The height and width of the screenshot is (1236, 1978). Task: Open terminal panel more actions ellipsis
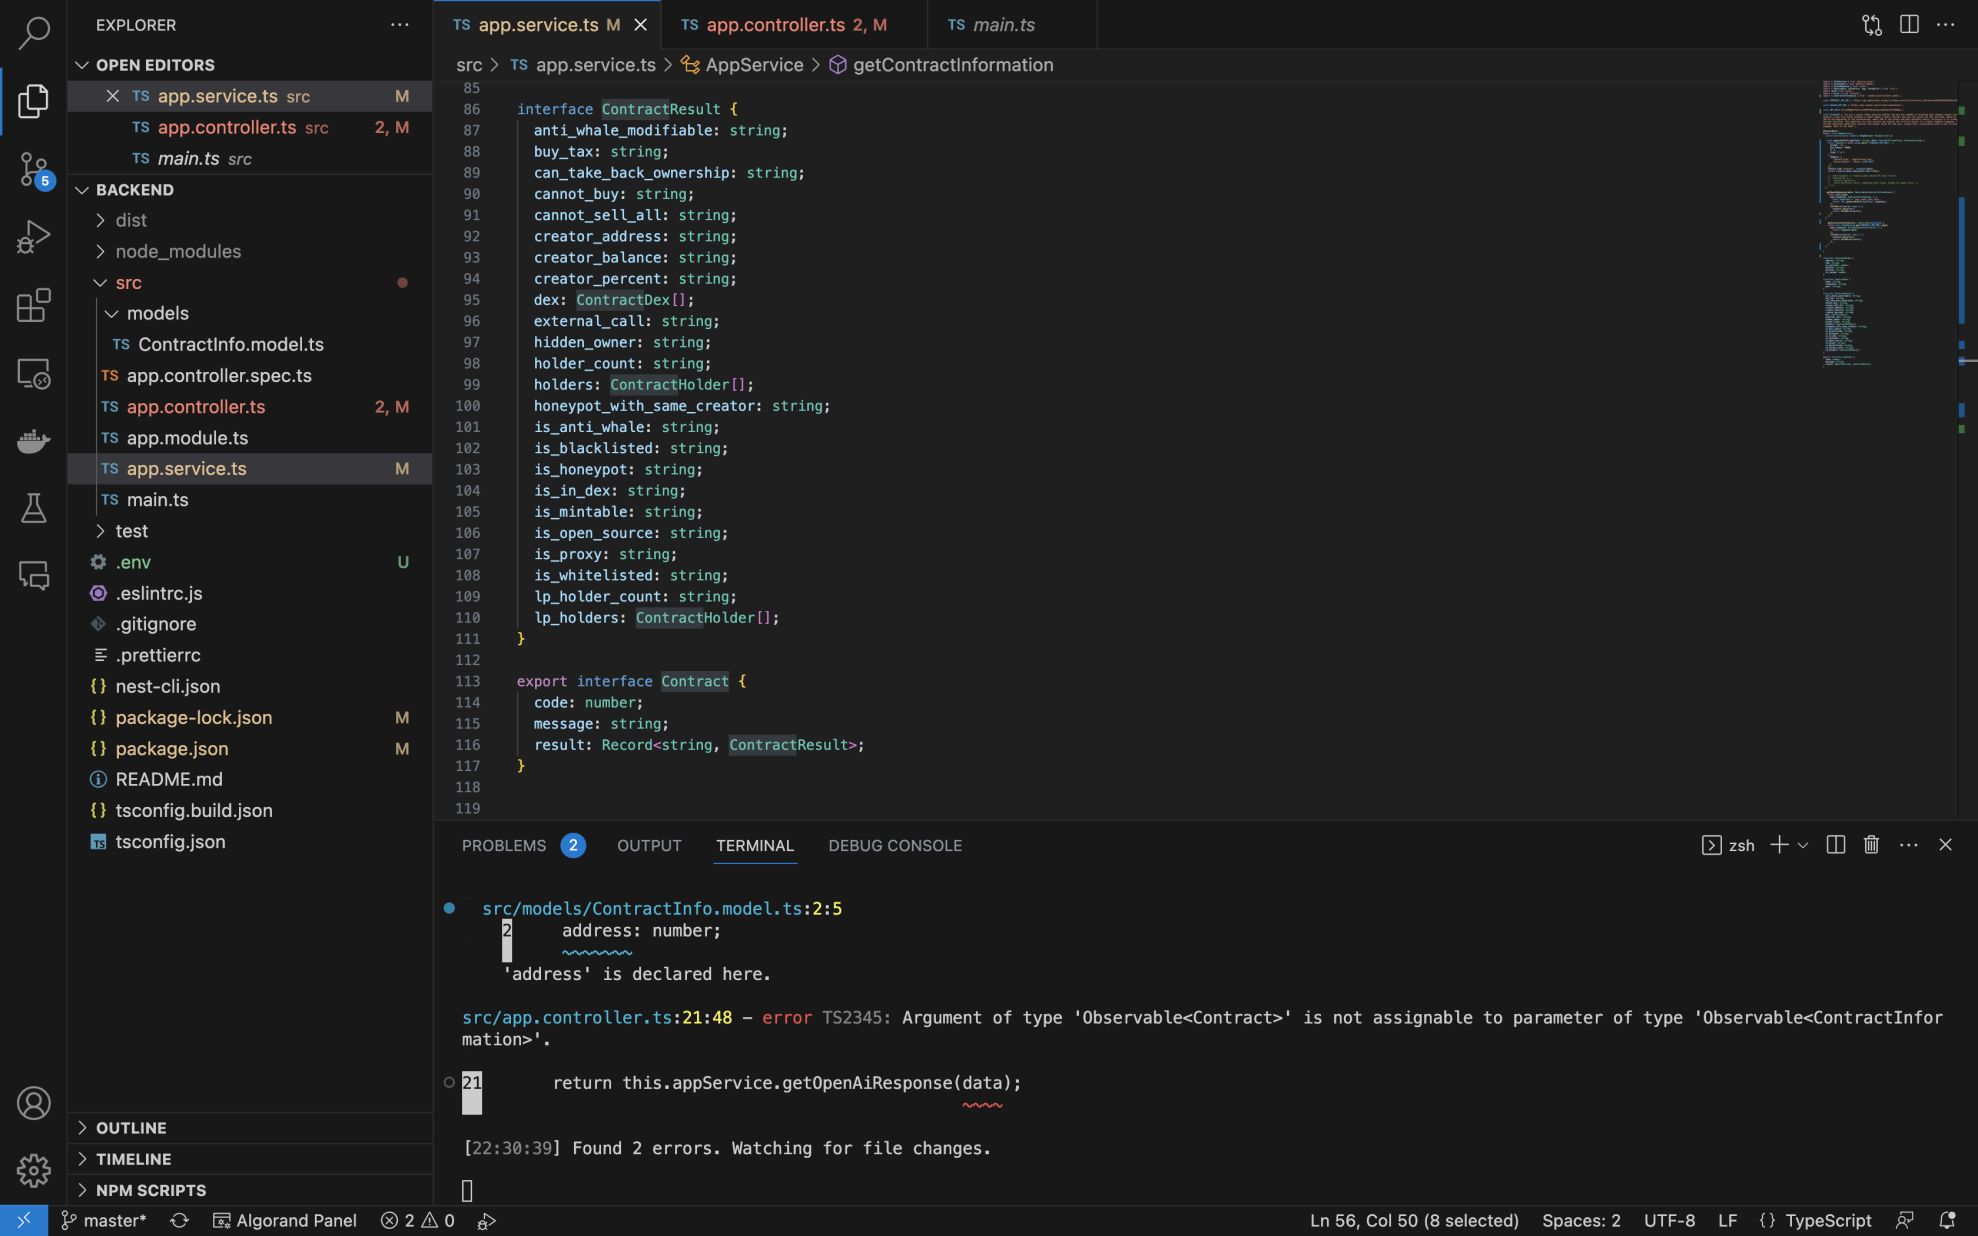tap(1908, 845)
